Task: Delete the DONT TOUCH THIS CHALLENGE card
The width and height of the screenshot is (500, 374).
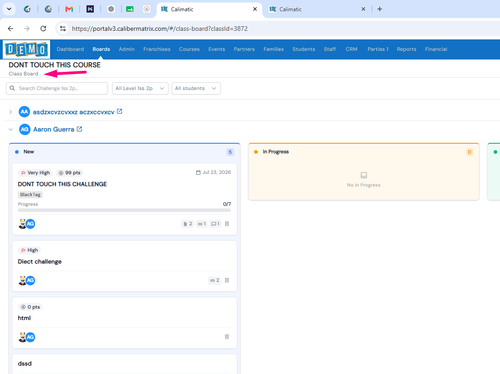Action: (227, 224)
